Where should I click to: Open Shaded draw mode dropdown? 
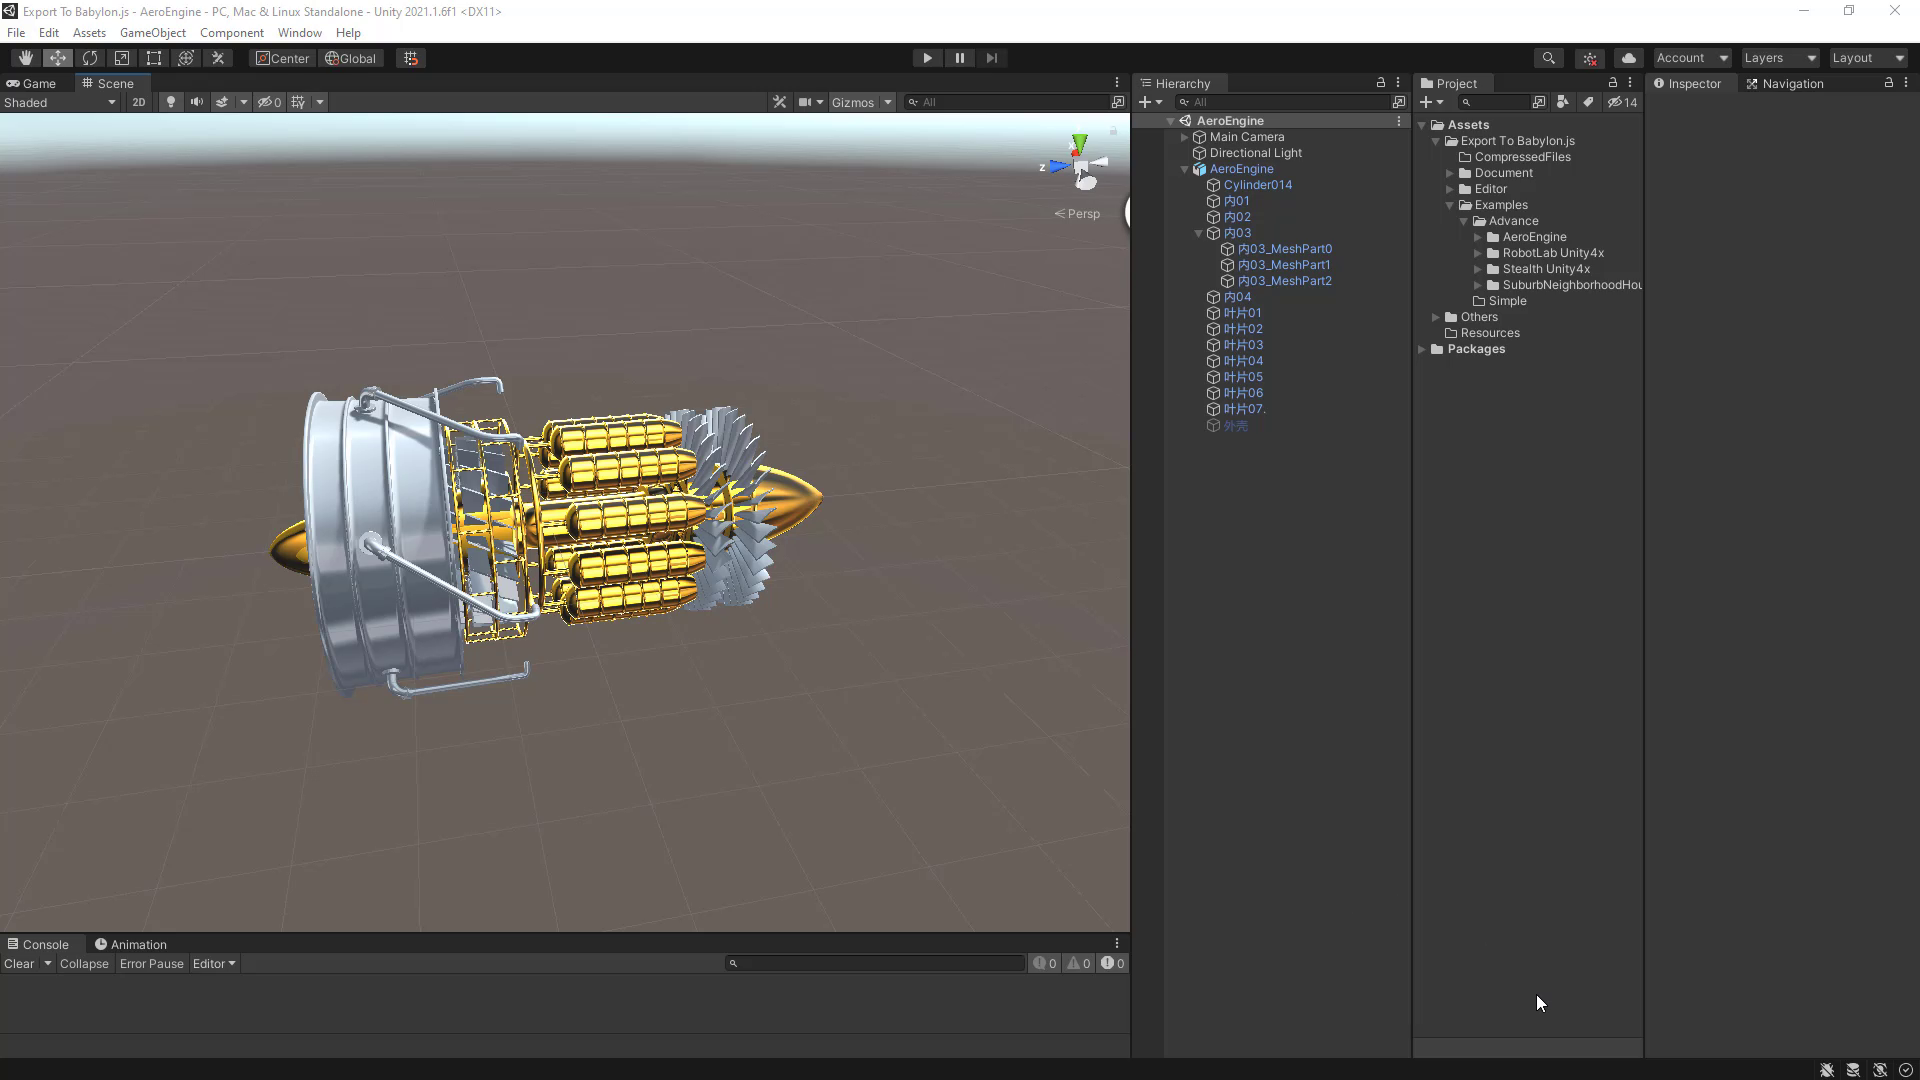(x=60, y=102)
